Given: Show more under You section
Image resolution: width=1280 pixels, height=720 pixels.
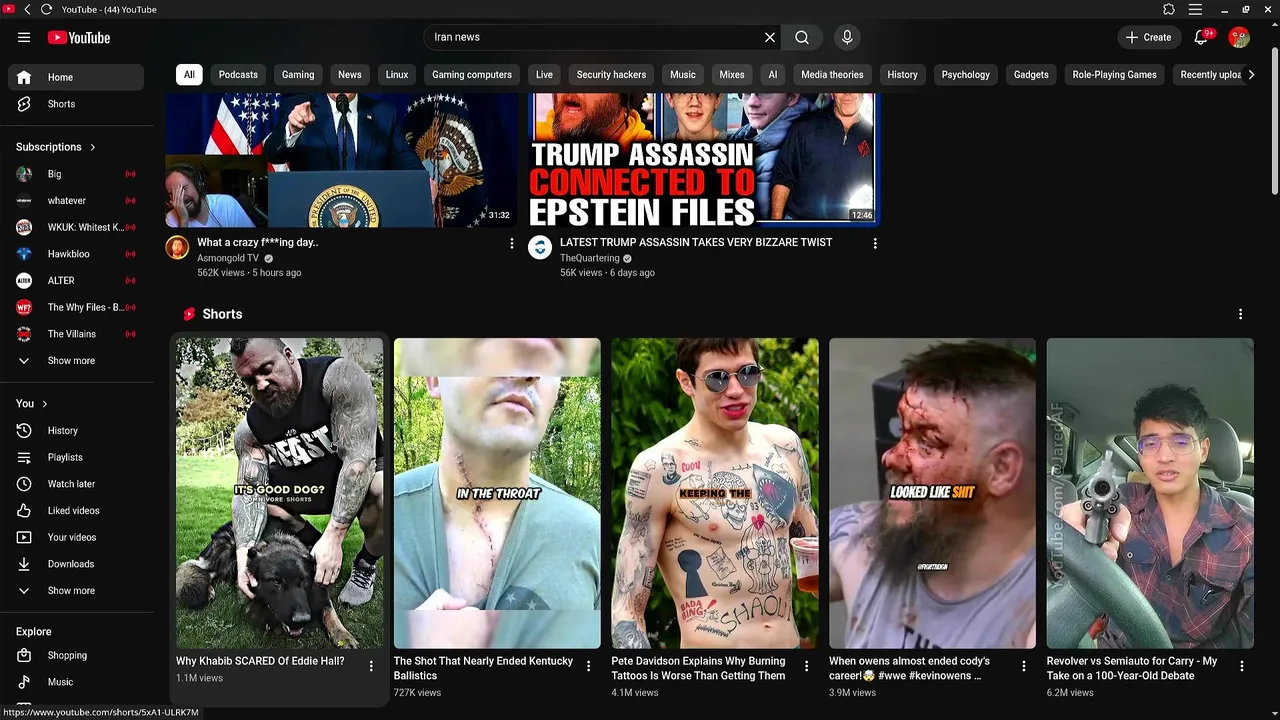Looking at the screenshot, I should pyautogui.click(x=76, y=591).
